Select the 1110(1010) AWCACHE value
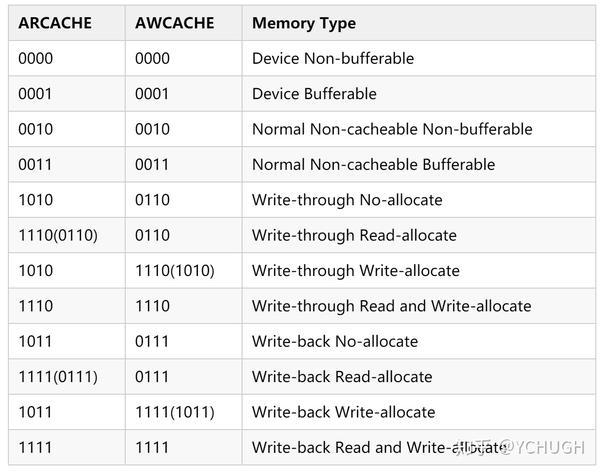This screenshot has width=600, height=471. point(175,271)
